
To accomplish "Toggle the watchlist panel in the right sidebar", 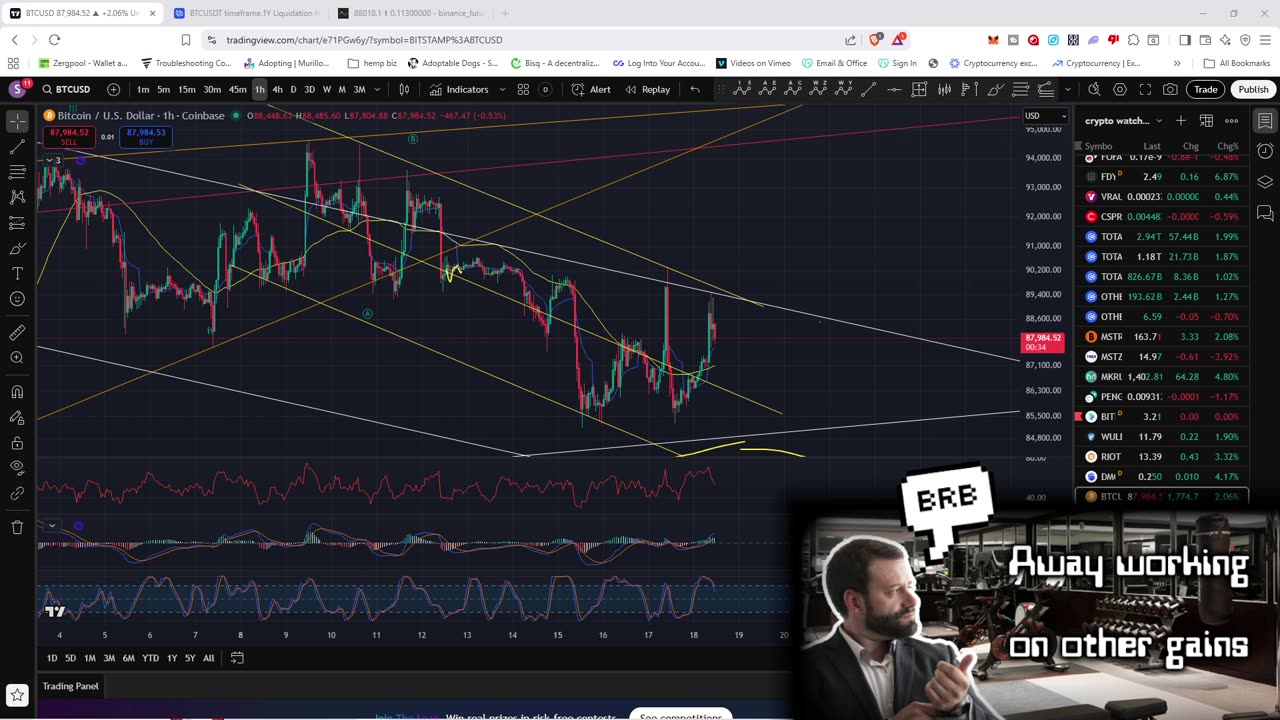I will pyautogui.click(x=1265, y=121).
